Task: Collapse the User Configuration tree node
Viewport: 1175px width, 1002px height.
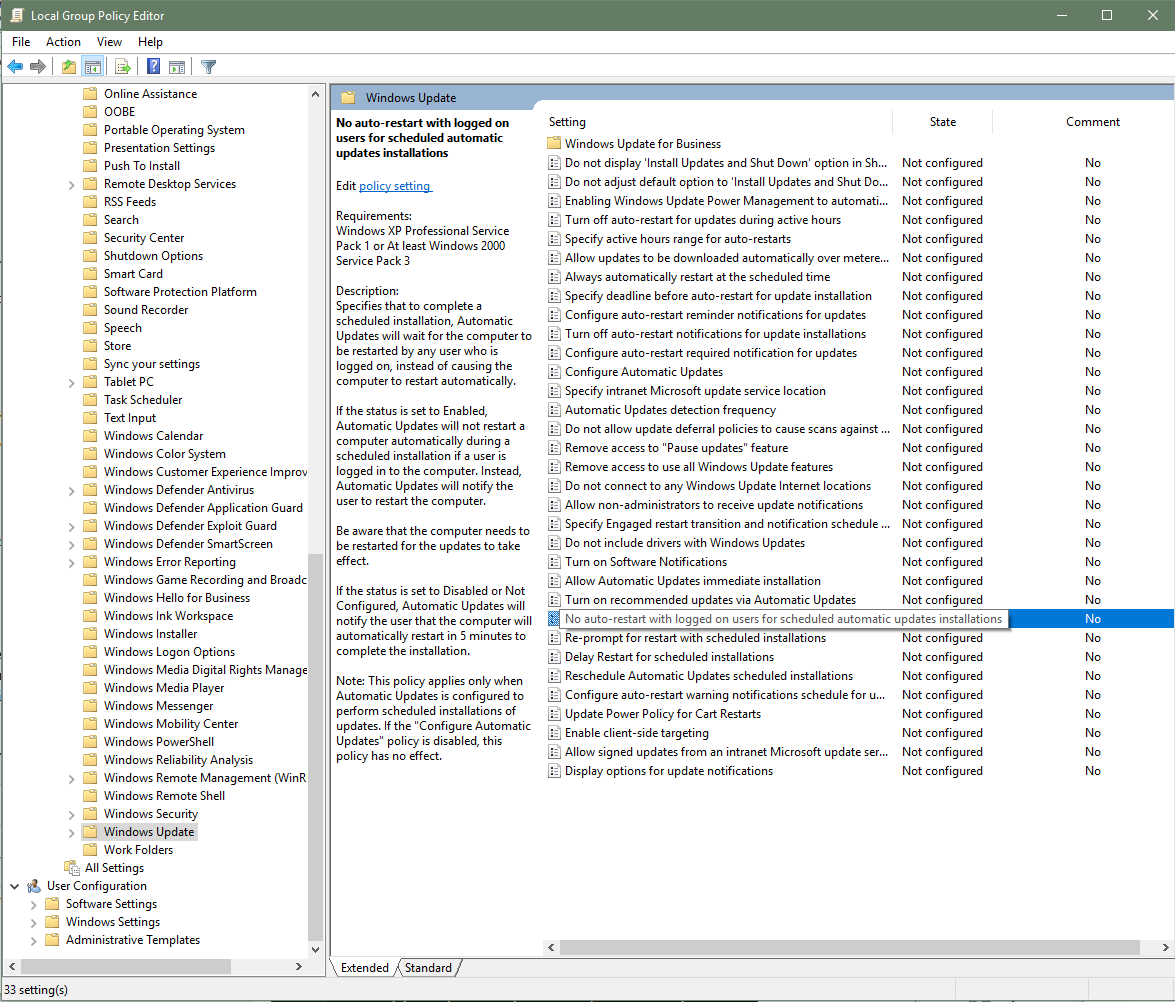Action: pos(14,885)
